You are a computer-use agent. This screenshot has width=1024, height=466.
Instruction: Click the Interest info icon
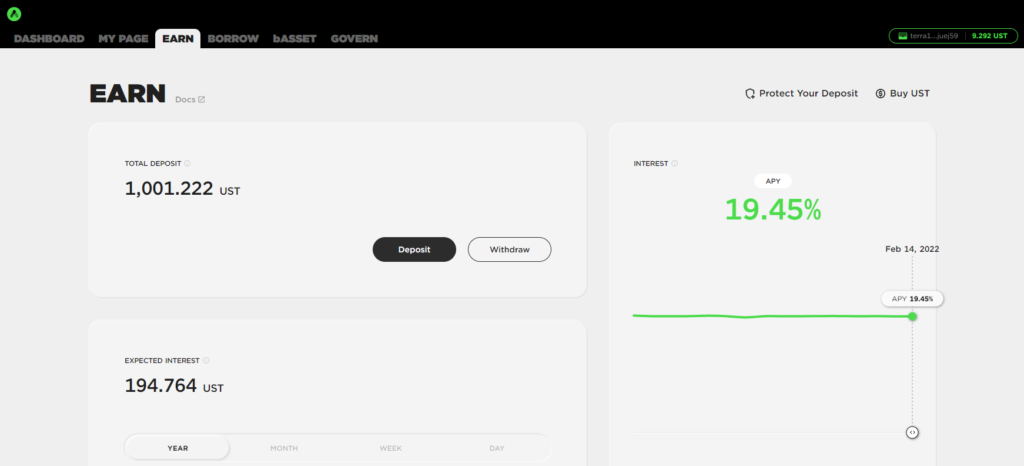(x=674, y=163)
